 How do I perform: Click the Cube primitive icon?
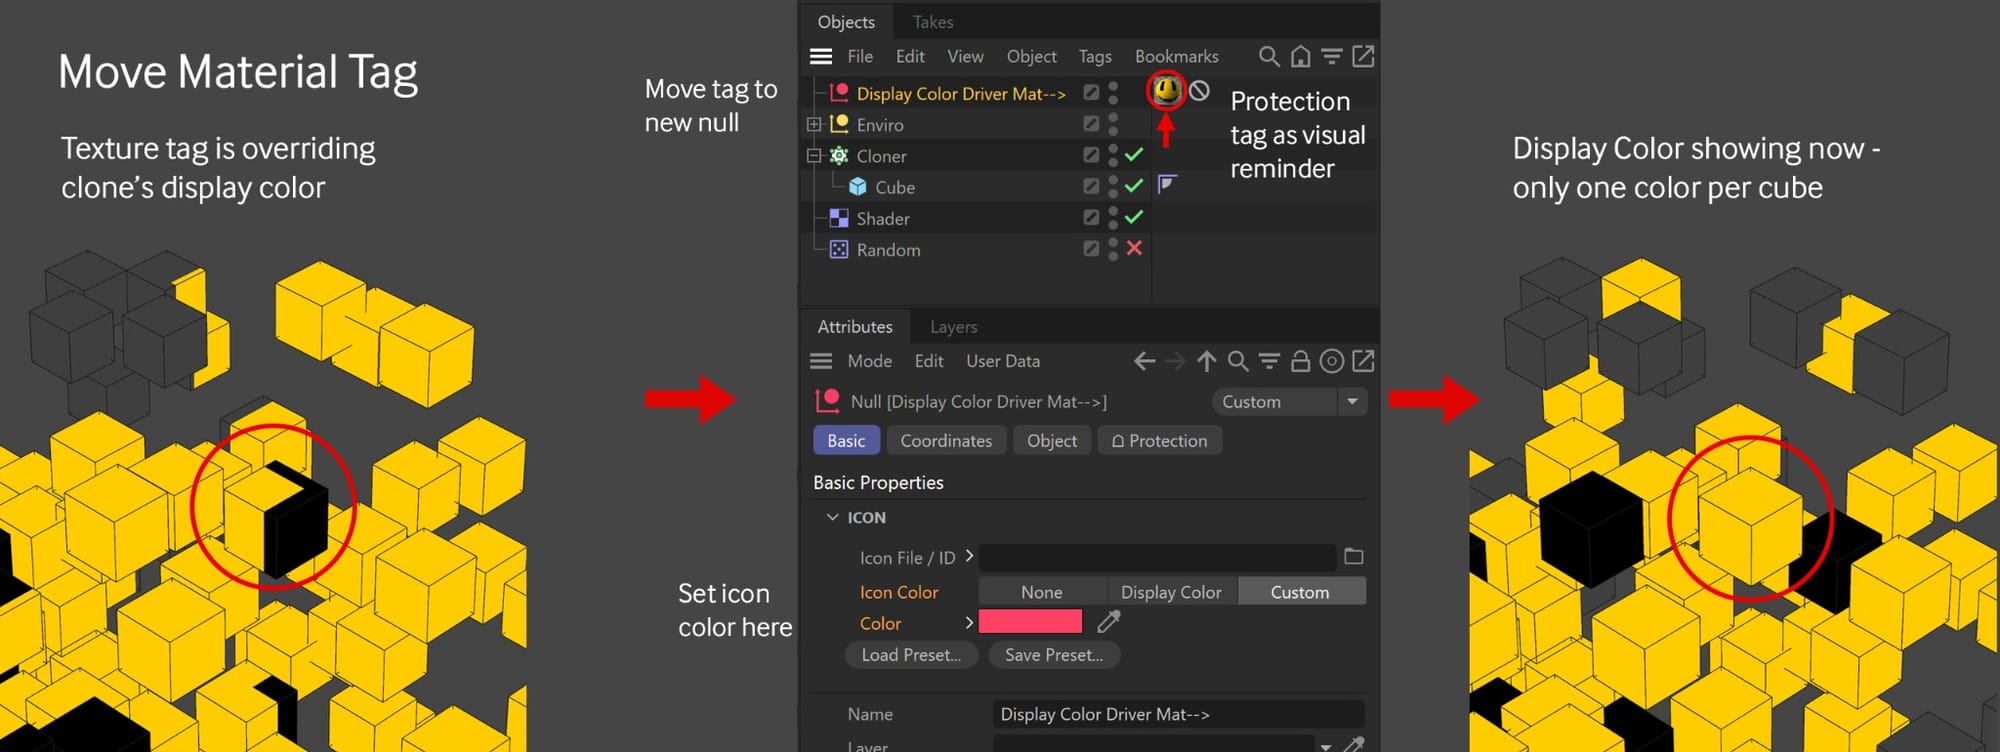pyautogui.click(x=857, y=187)
